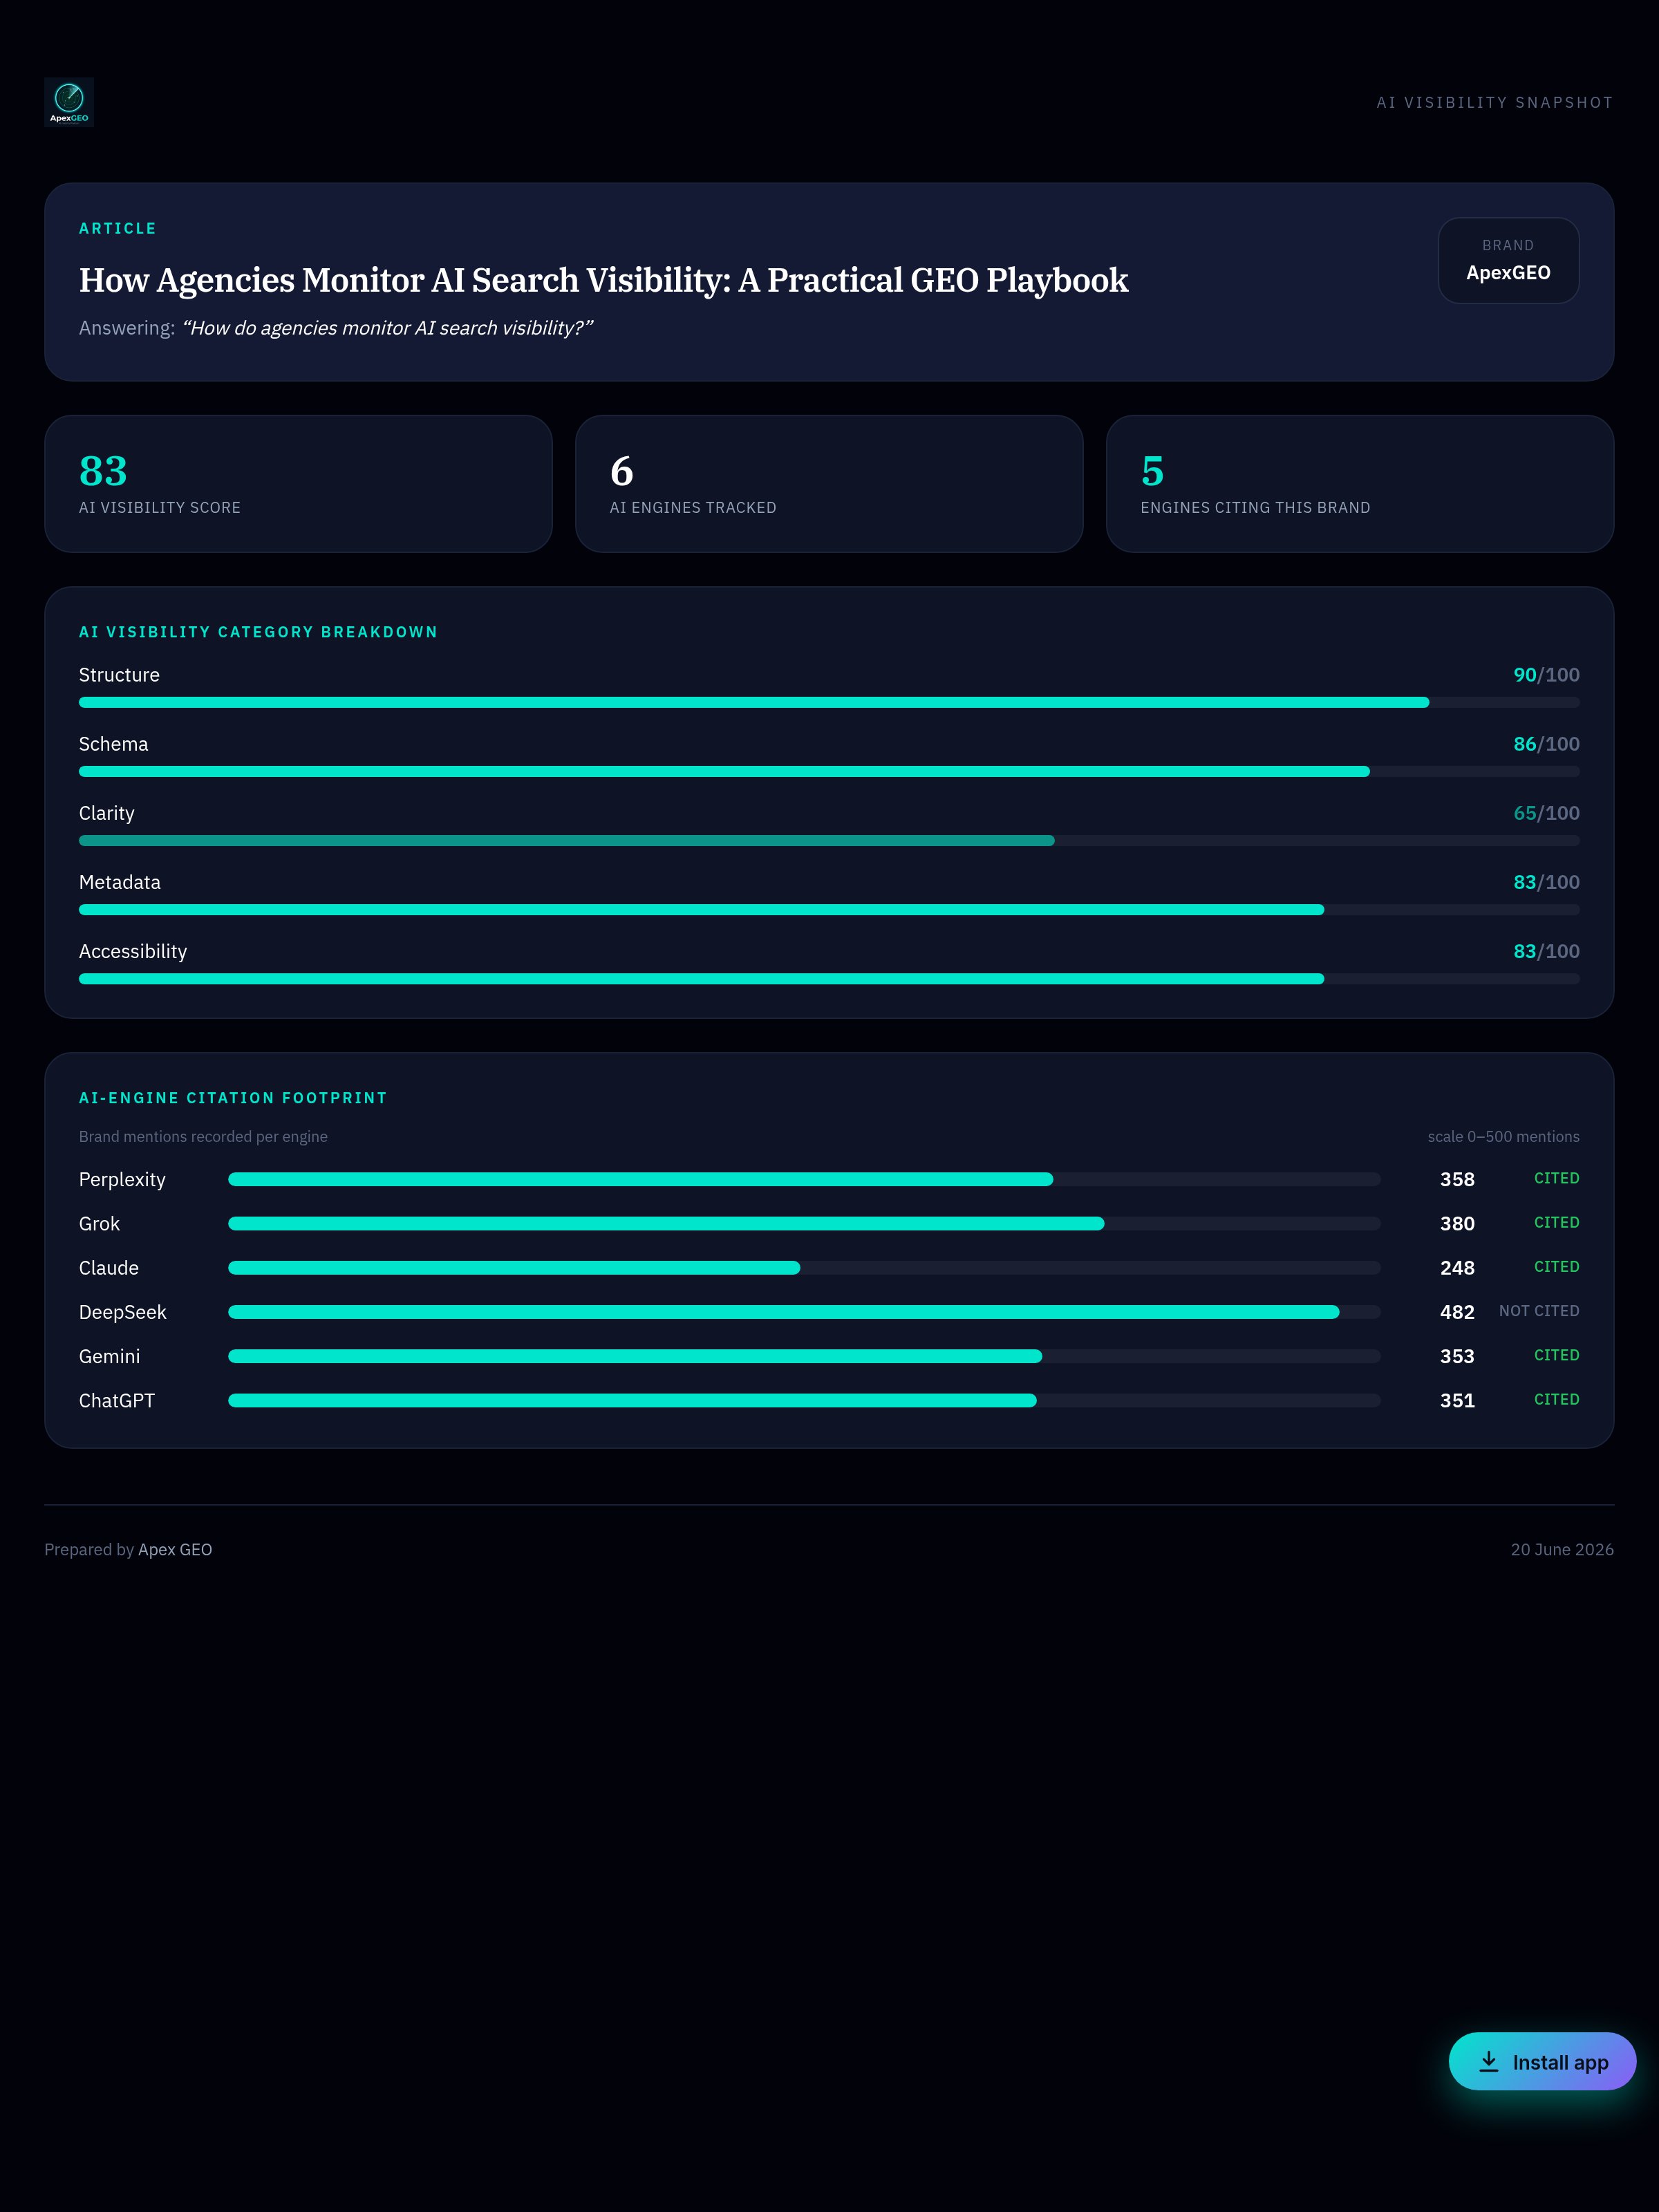Image resolution: width=1659 pixels, height=2212 pixels.
Task: Click the Schema 86/100 score
Action: (1546, 744)
